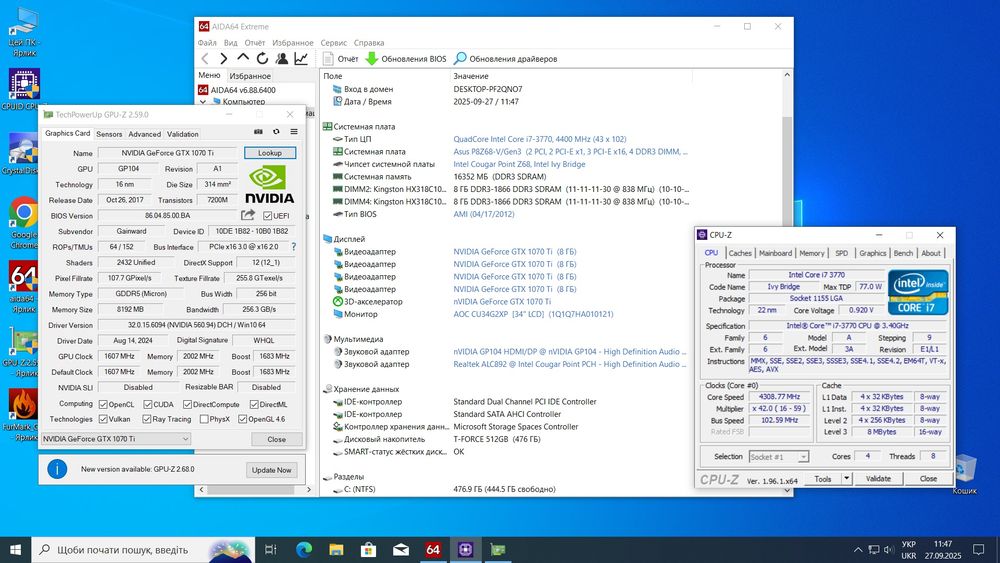Open Кошик recycle bin icon
The height and width of the screenshot is (563, 1000).
coord(964,475)
